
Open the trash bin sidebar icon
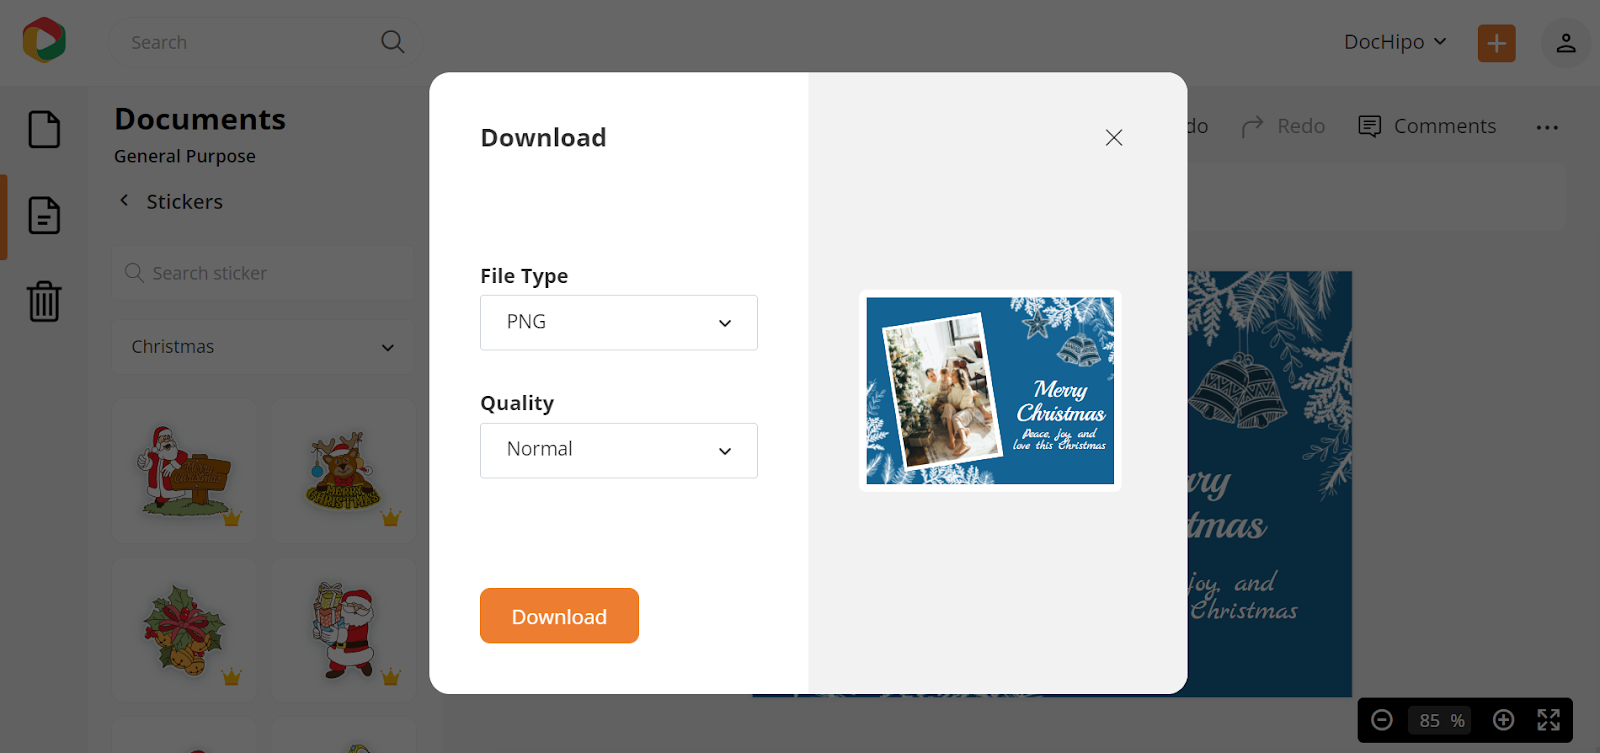click(x=44, y=301)
